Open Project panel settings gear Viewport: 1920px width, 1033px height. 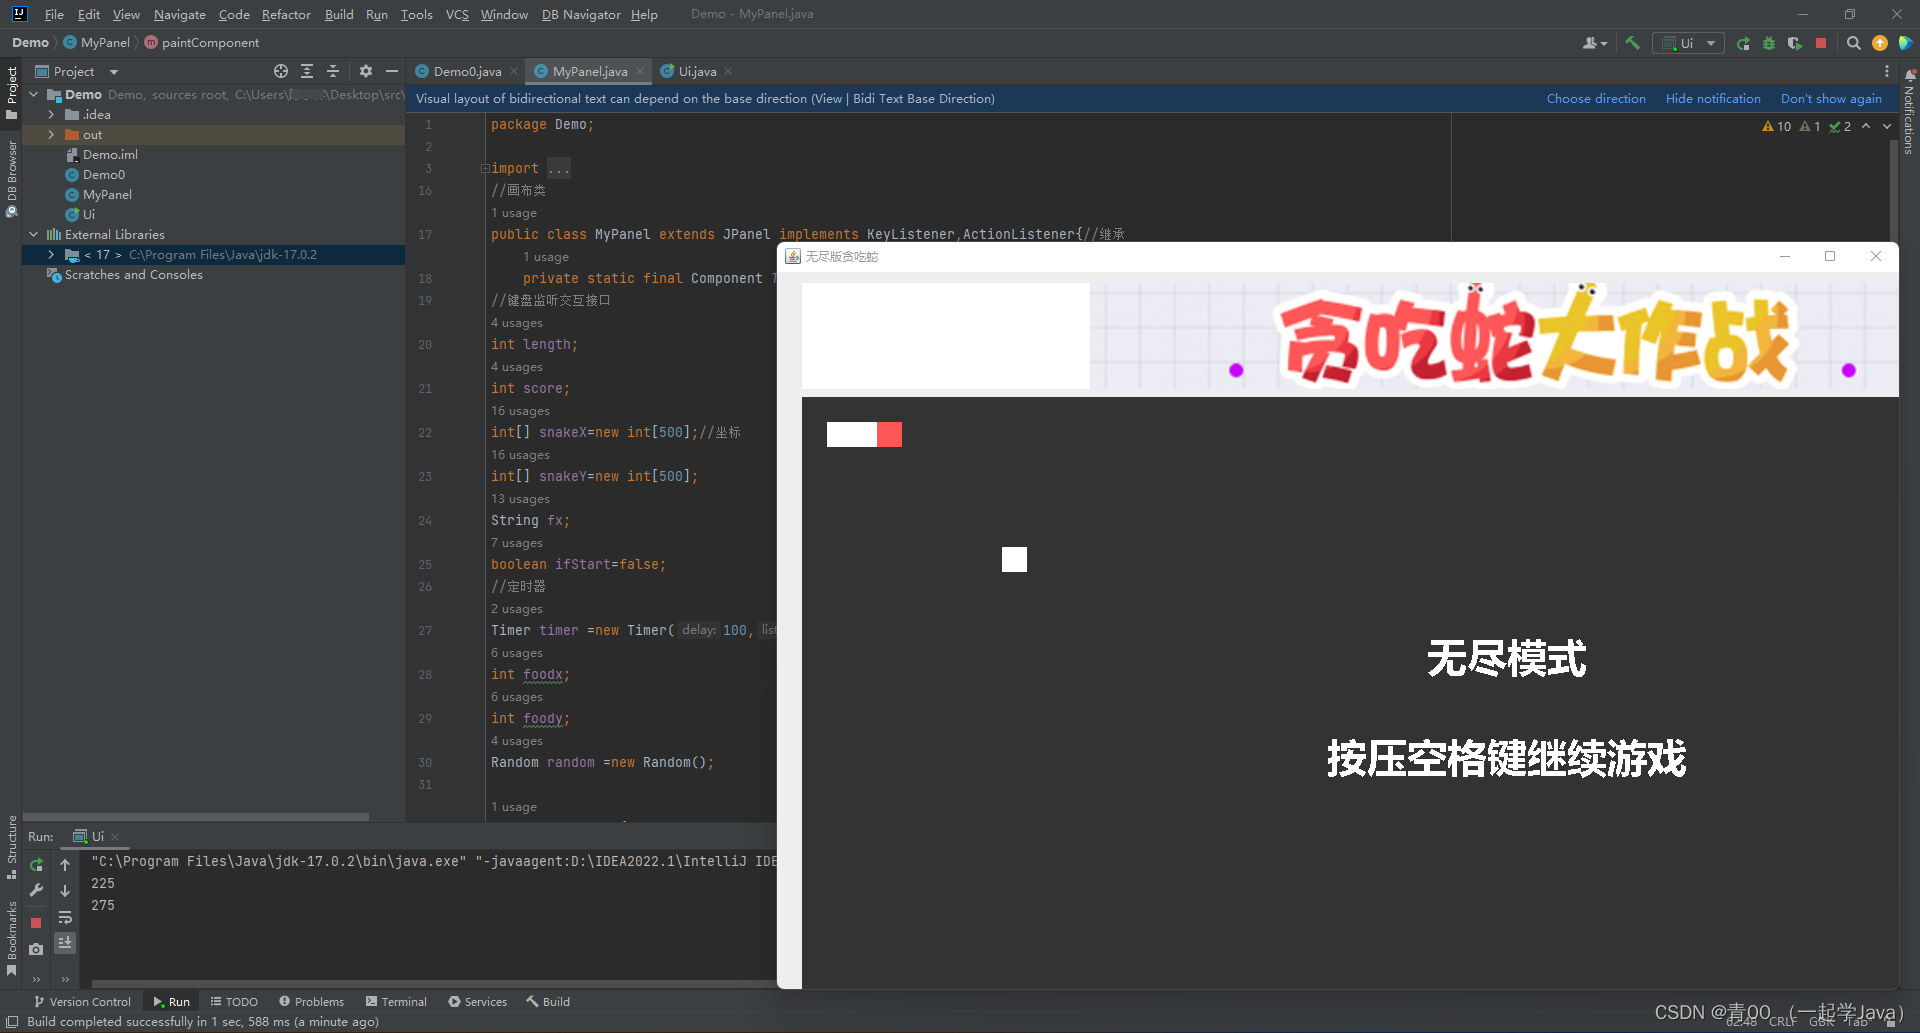click(x=366, y=71)
